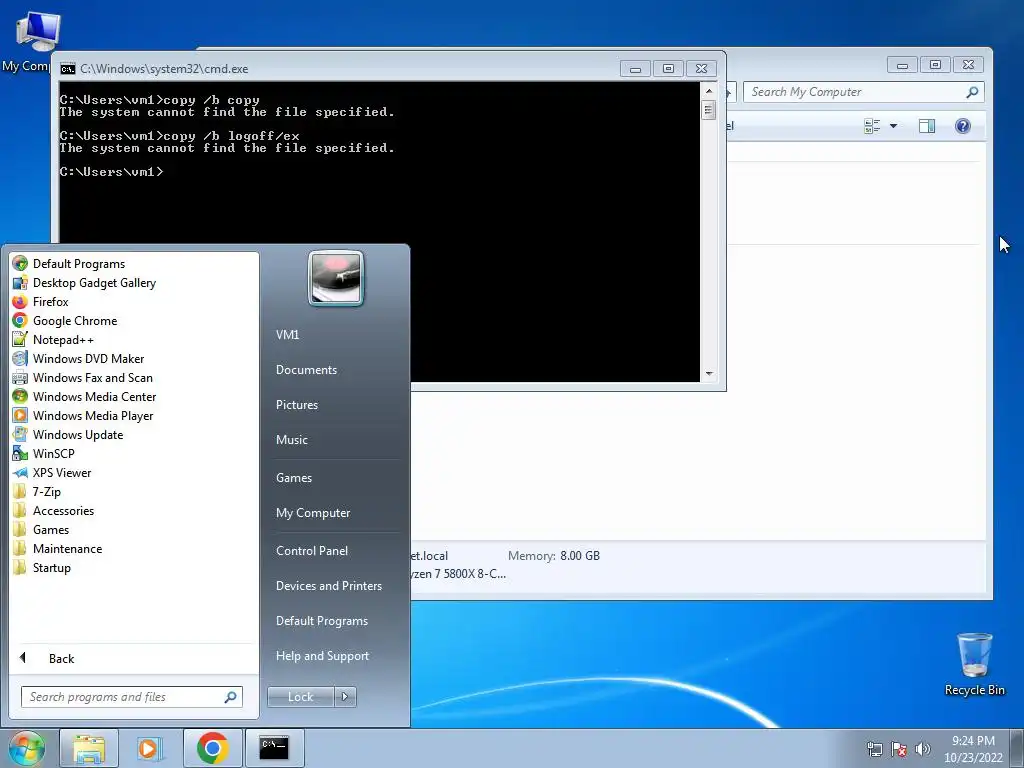1024x768 pixels.
Task: Open the Action Center flag icon
Action: pos(899,749)
